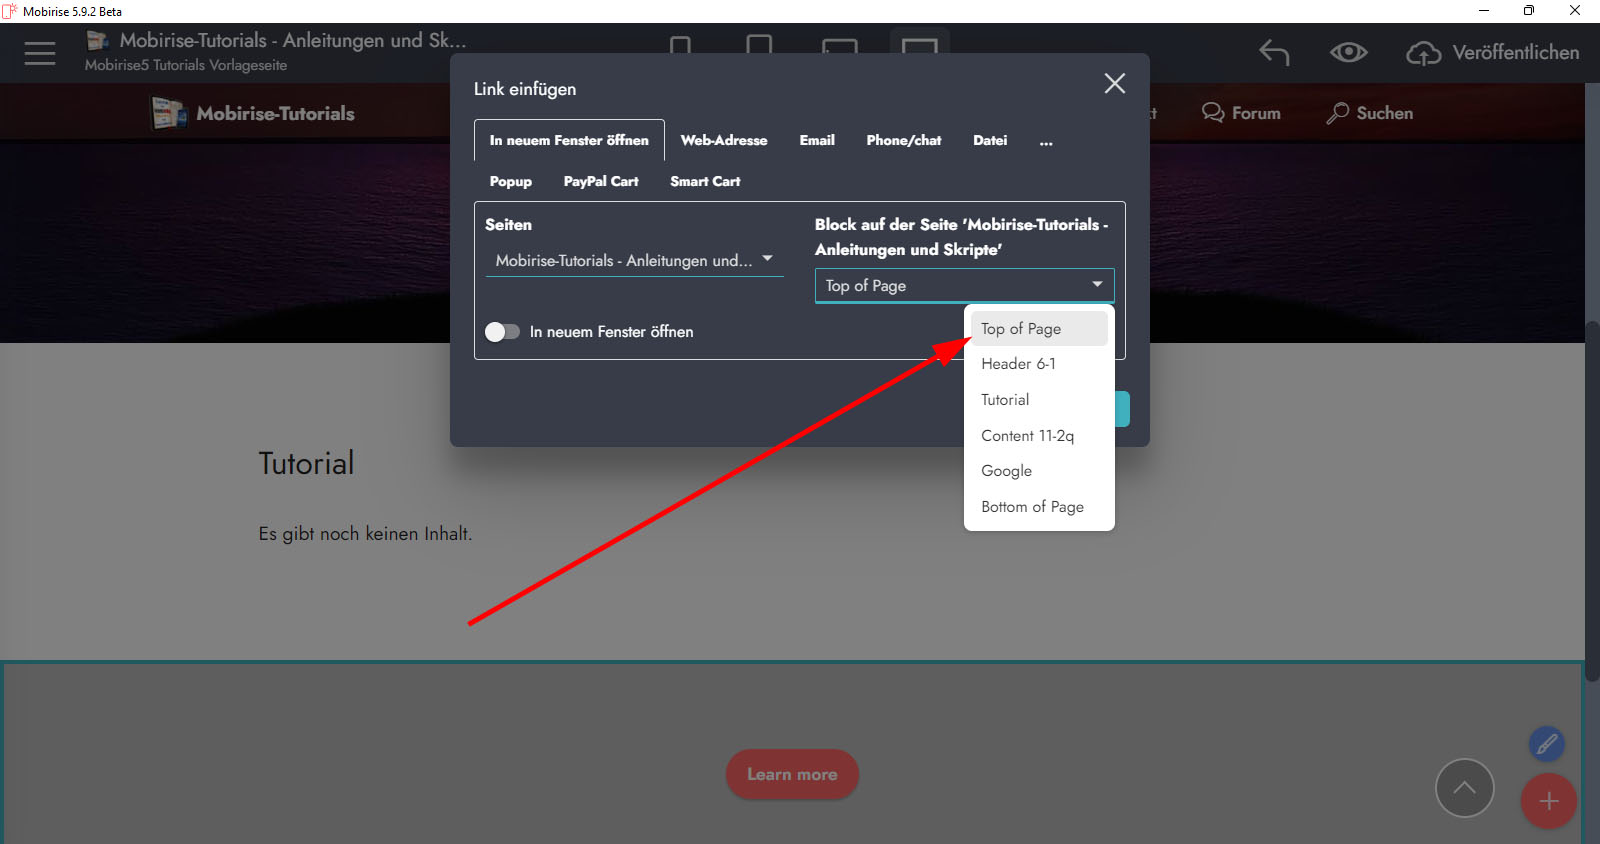Click the 'Es gibt noch keinen Inhalt.' text
Screen dimensions: 1600x844
click(x=366, y=534)
